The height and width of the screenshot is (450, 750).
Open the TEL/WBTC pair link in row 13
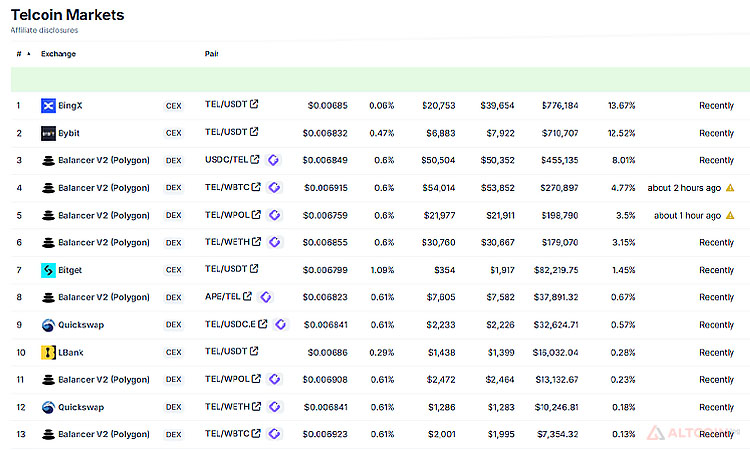tap(227, 434)
